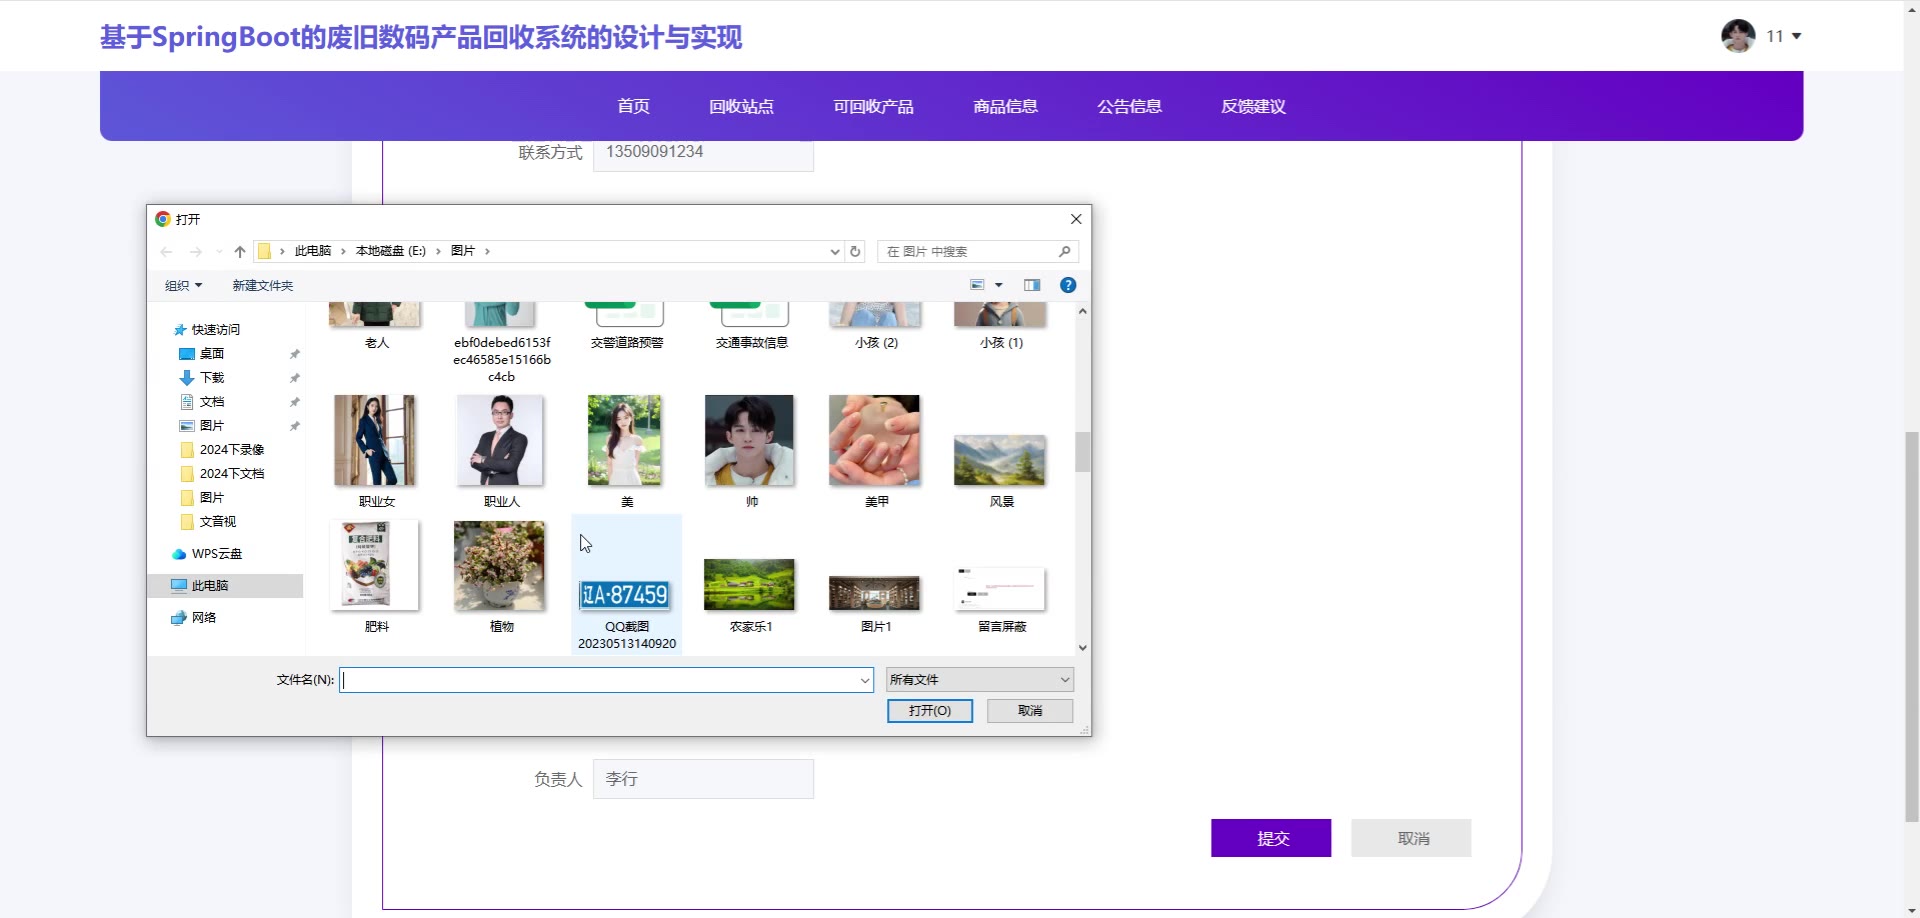Toggle the preview pane icon
This screenshot has width=1920, height=918.
tap(1032, 285)
